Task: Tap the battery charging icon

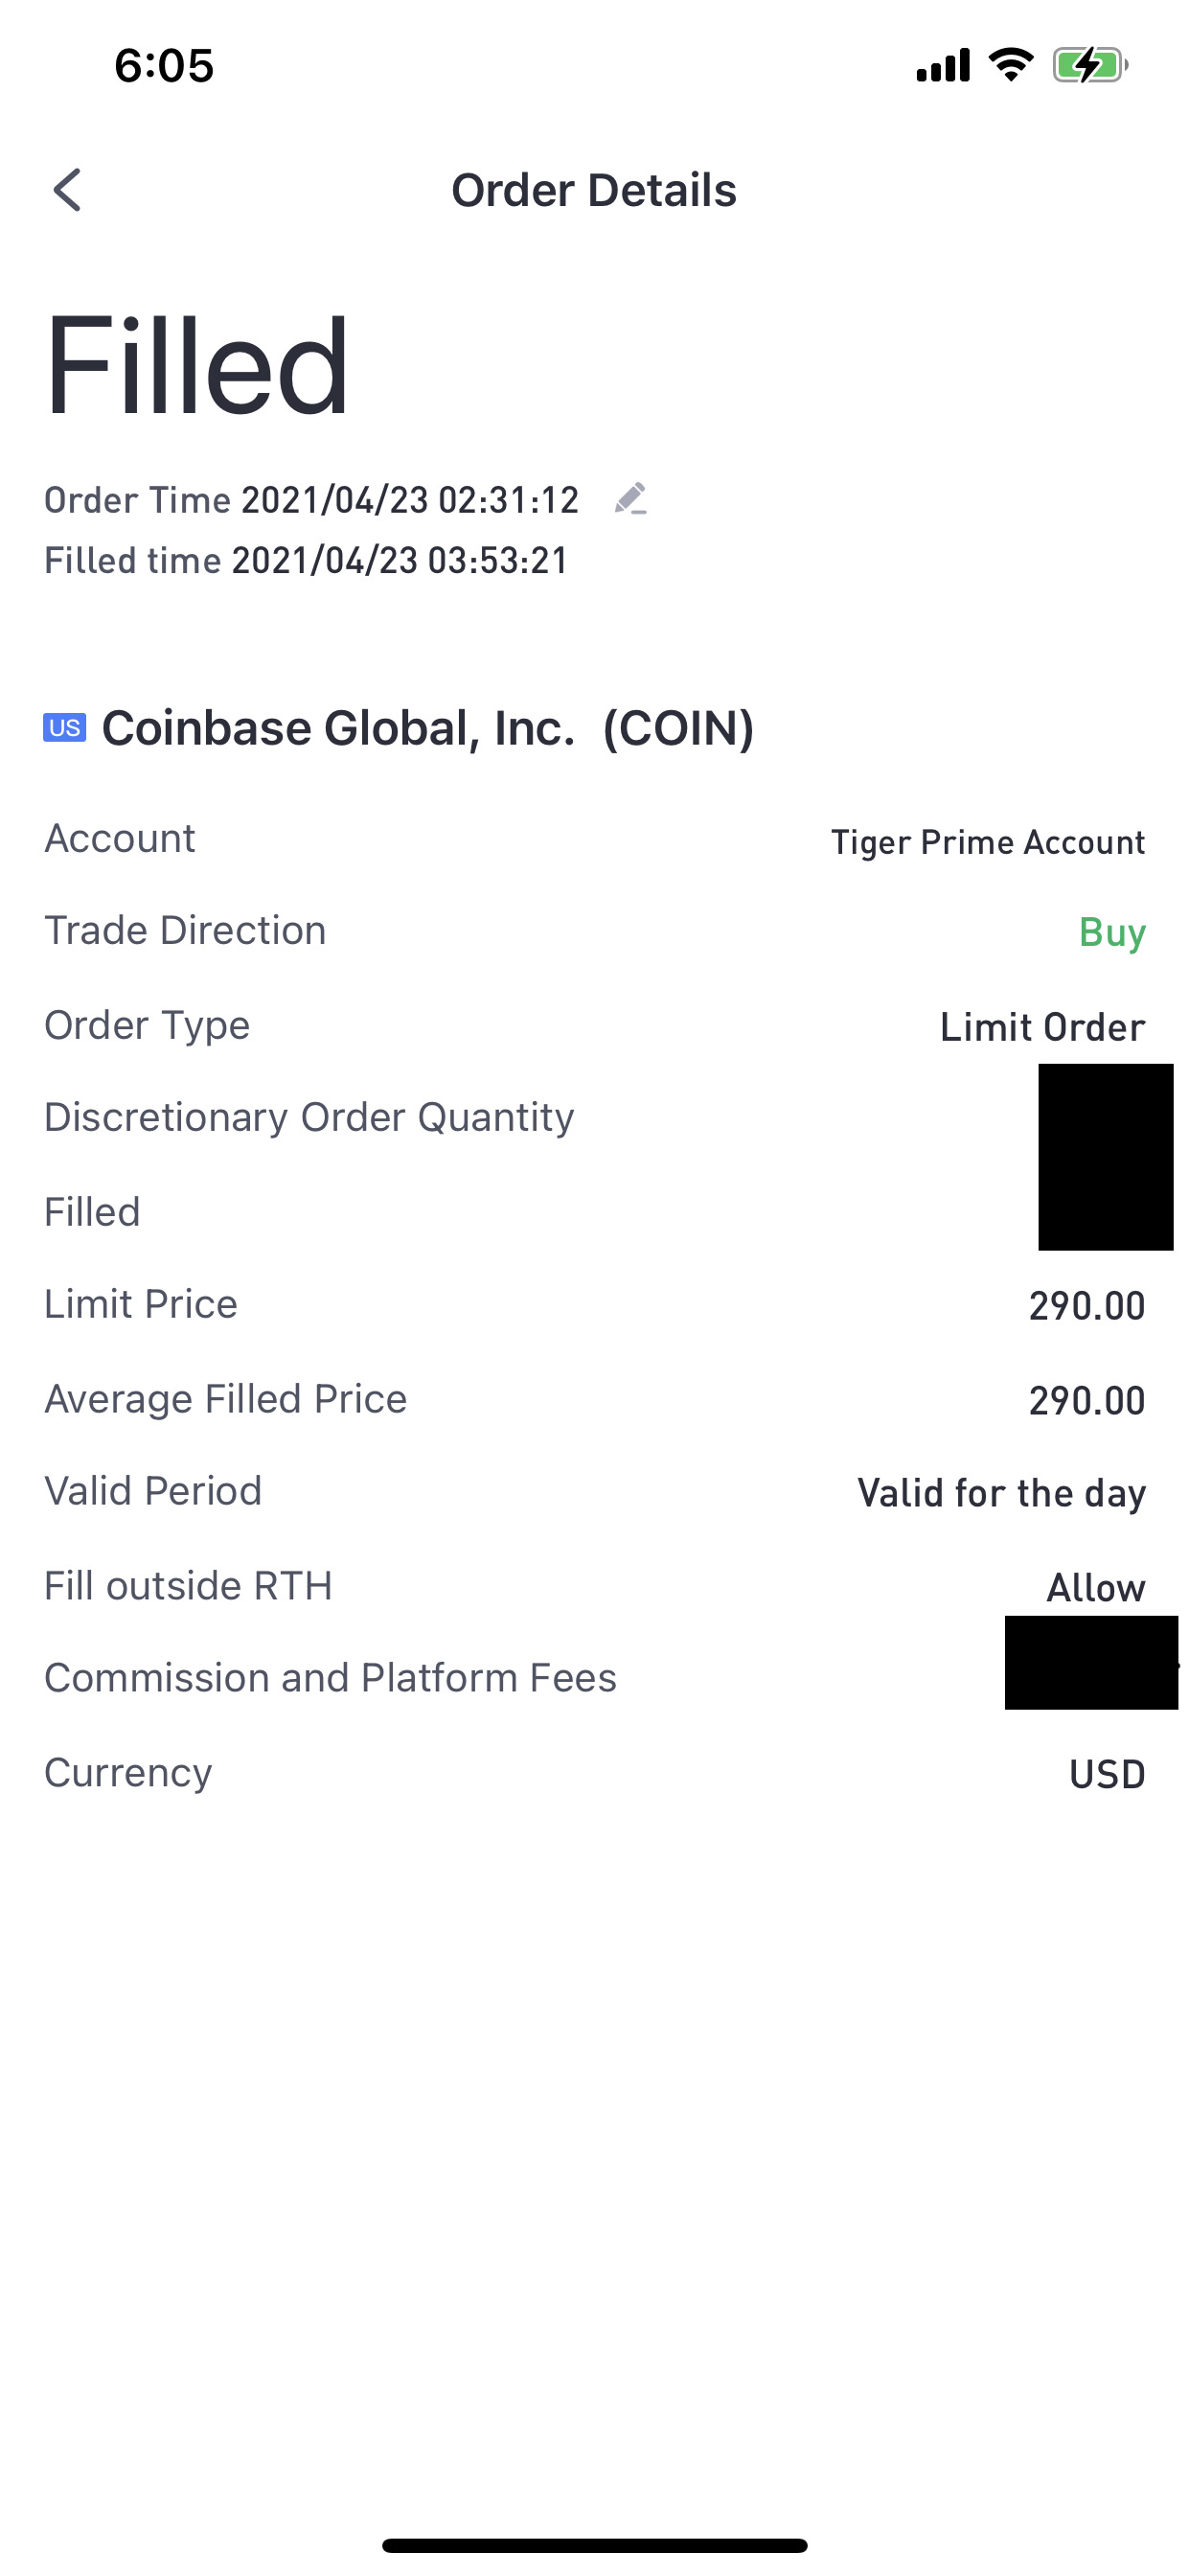Action: click(1090, 66)
